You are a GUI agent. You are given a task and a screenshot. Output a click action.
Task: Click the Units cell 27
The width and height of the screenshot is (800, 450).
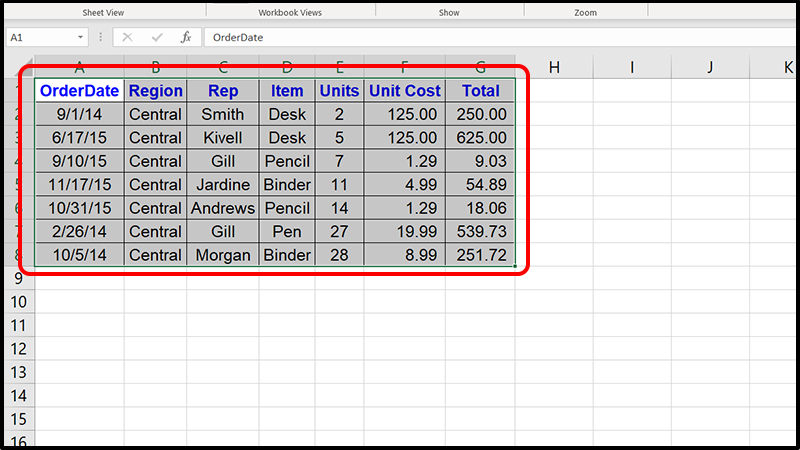click(x=339, y=231)
